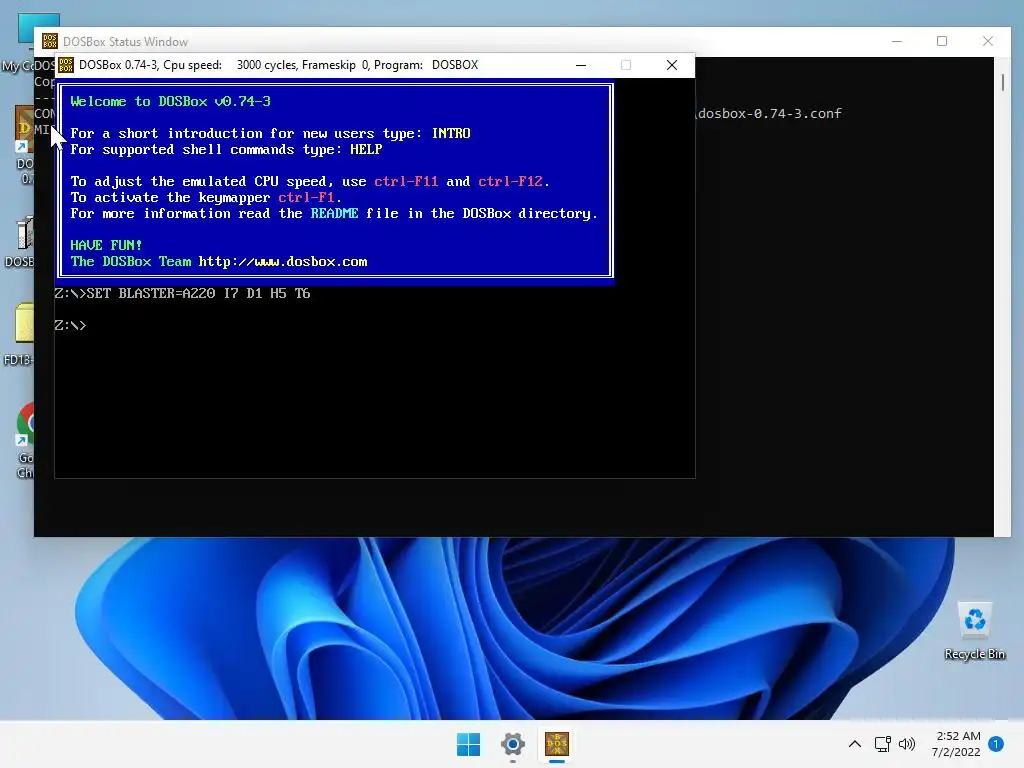Viewport: 1024px width, 768px height.
Task: Click the dosbox-0.74-3.conf text in Status Window
Action: click(770, 114)
